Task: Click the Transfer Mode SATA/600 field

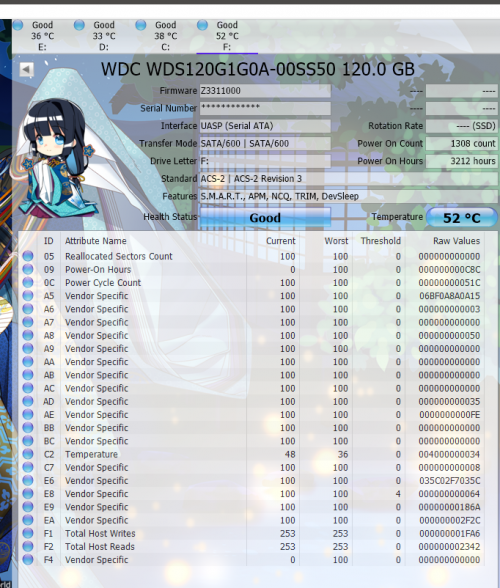Action: click(x=265, y=144)
